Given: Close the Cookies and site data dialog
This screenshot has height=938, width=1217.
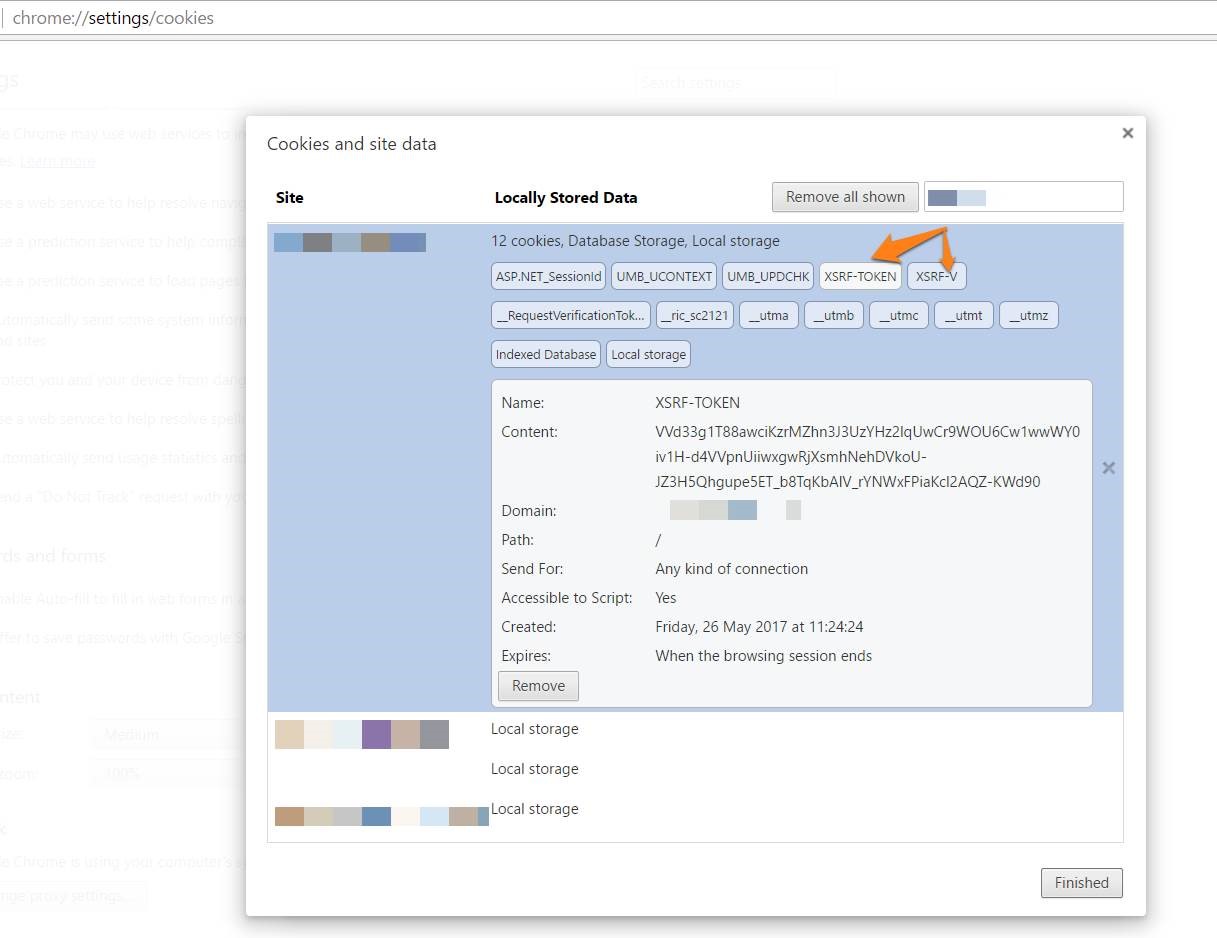Looking at the screenshot, I should [x=1128, y=133].
